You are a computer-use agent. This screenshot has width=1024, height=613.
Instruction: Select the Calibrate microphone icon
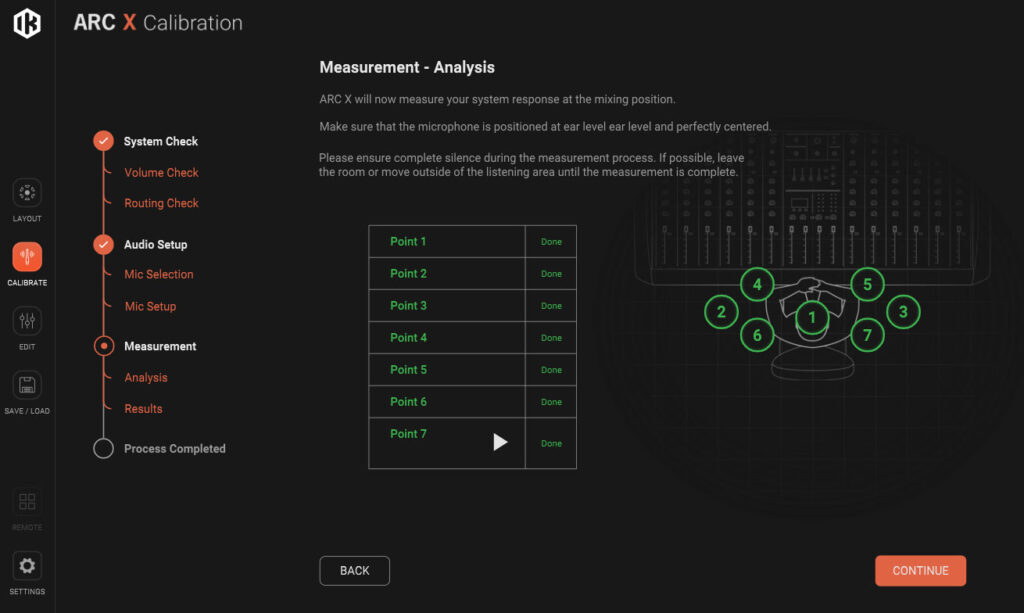27,257
